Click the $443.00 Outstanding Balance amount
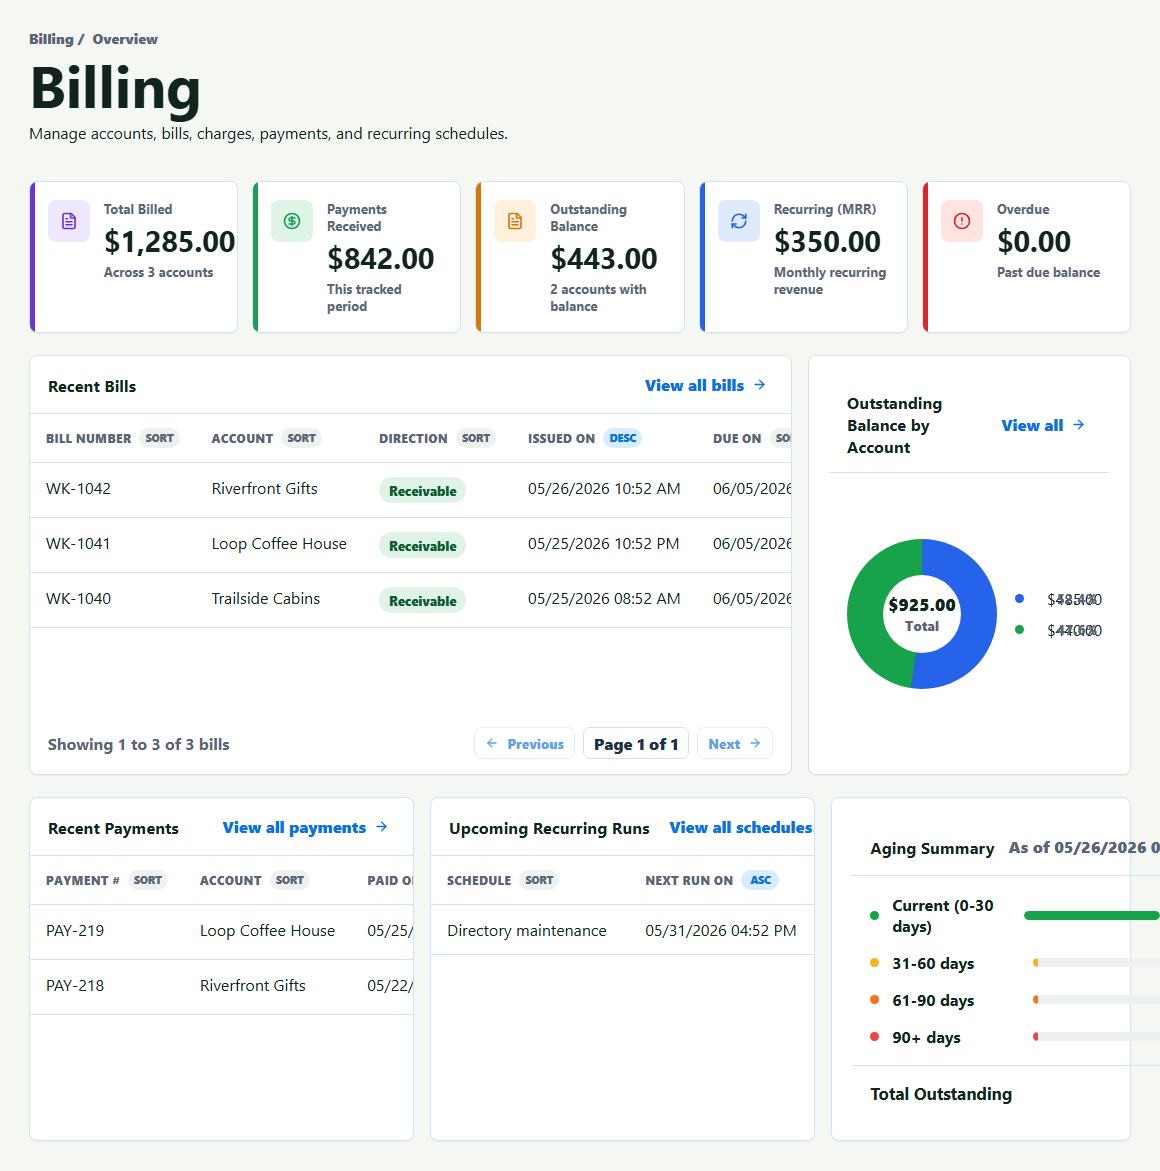 click(604, 258)
